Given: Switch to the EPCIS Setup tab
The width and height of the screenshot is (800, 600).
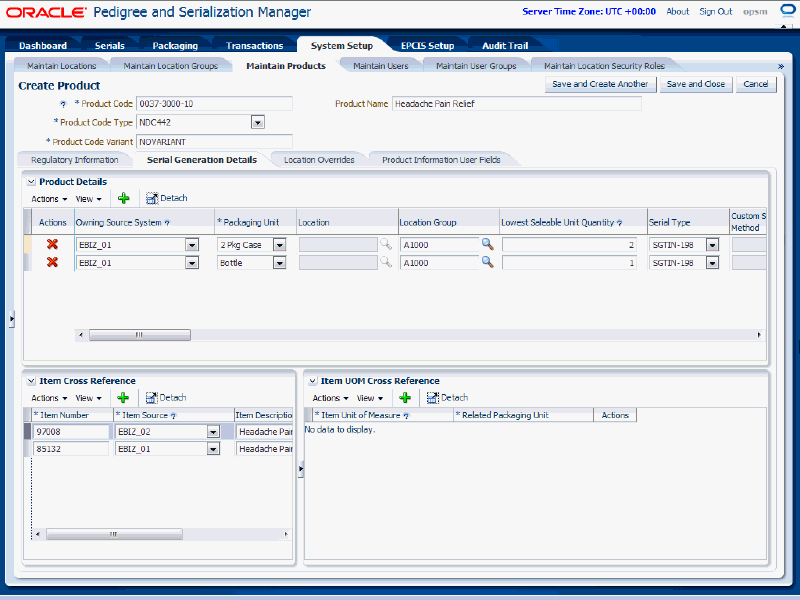Looking at the screenshot, I should click(428, 45).
